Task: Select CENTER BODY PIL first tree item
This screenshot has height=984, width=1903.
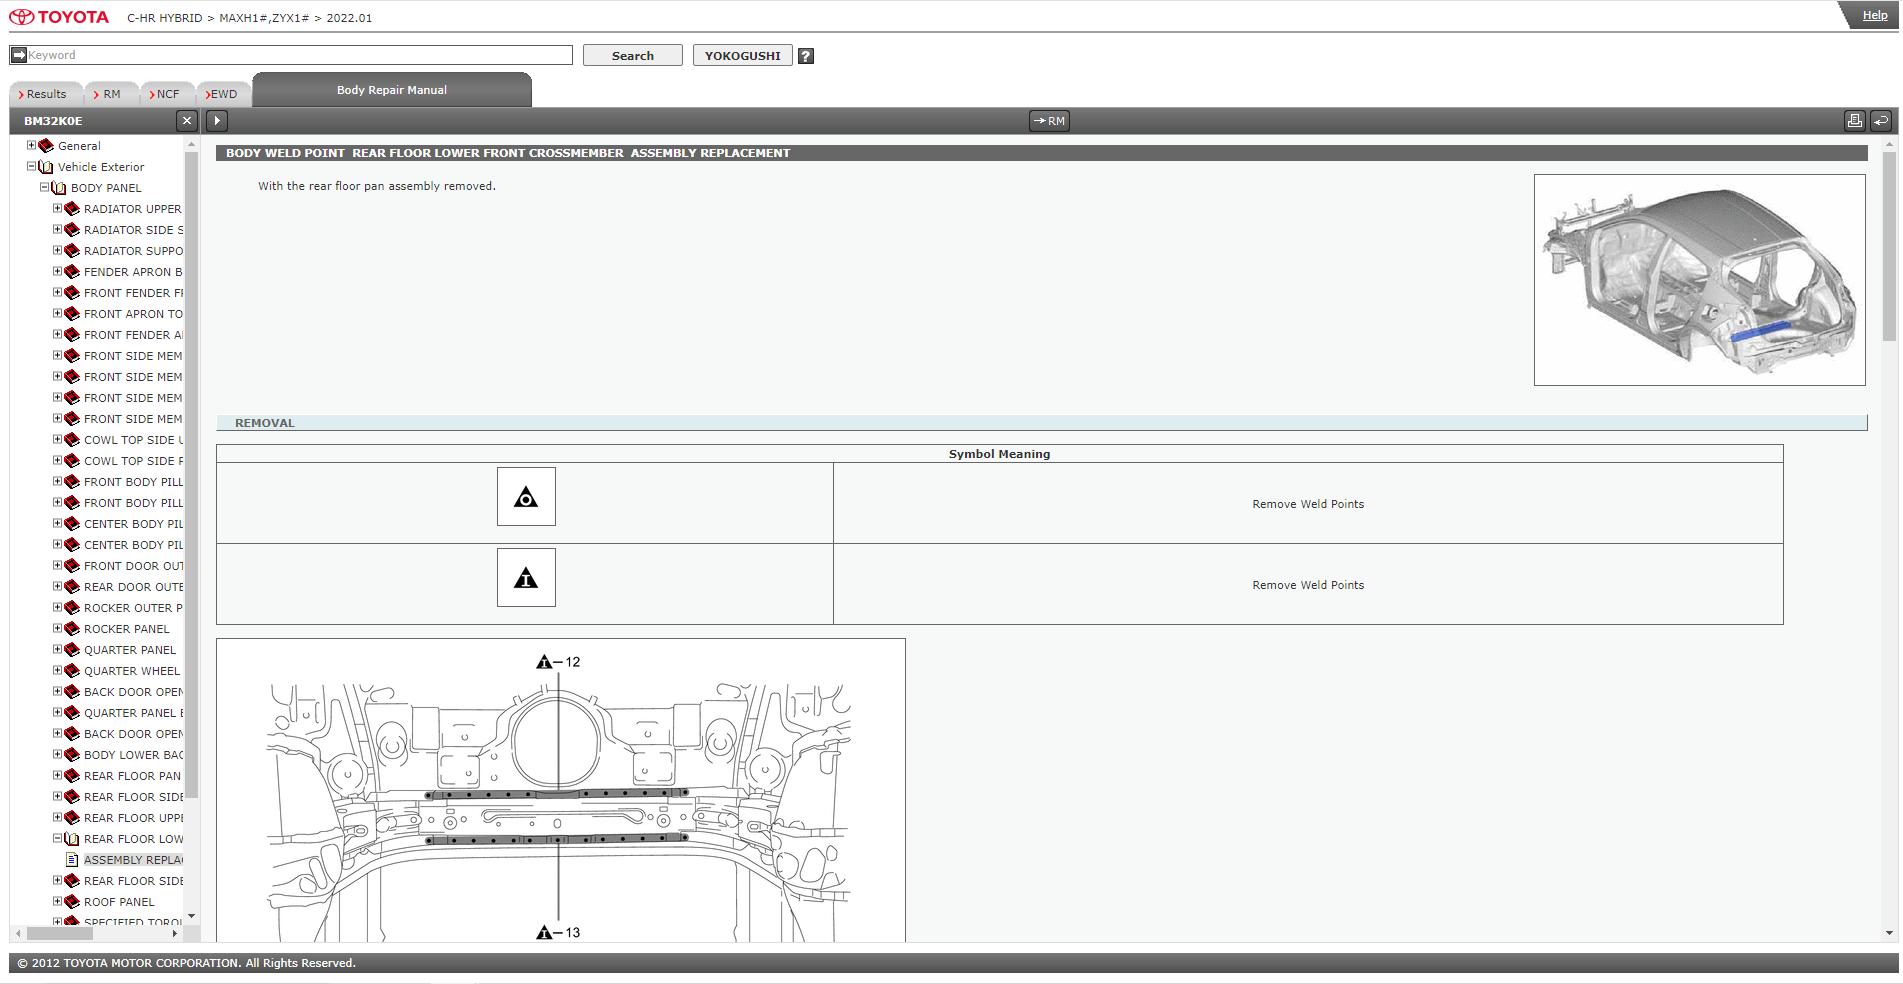Action: 134,524
